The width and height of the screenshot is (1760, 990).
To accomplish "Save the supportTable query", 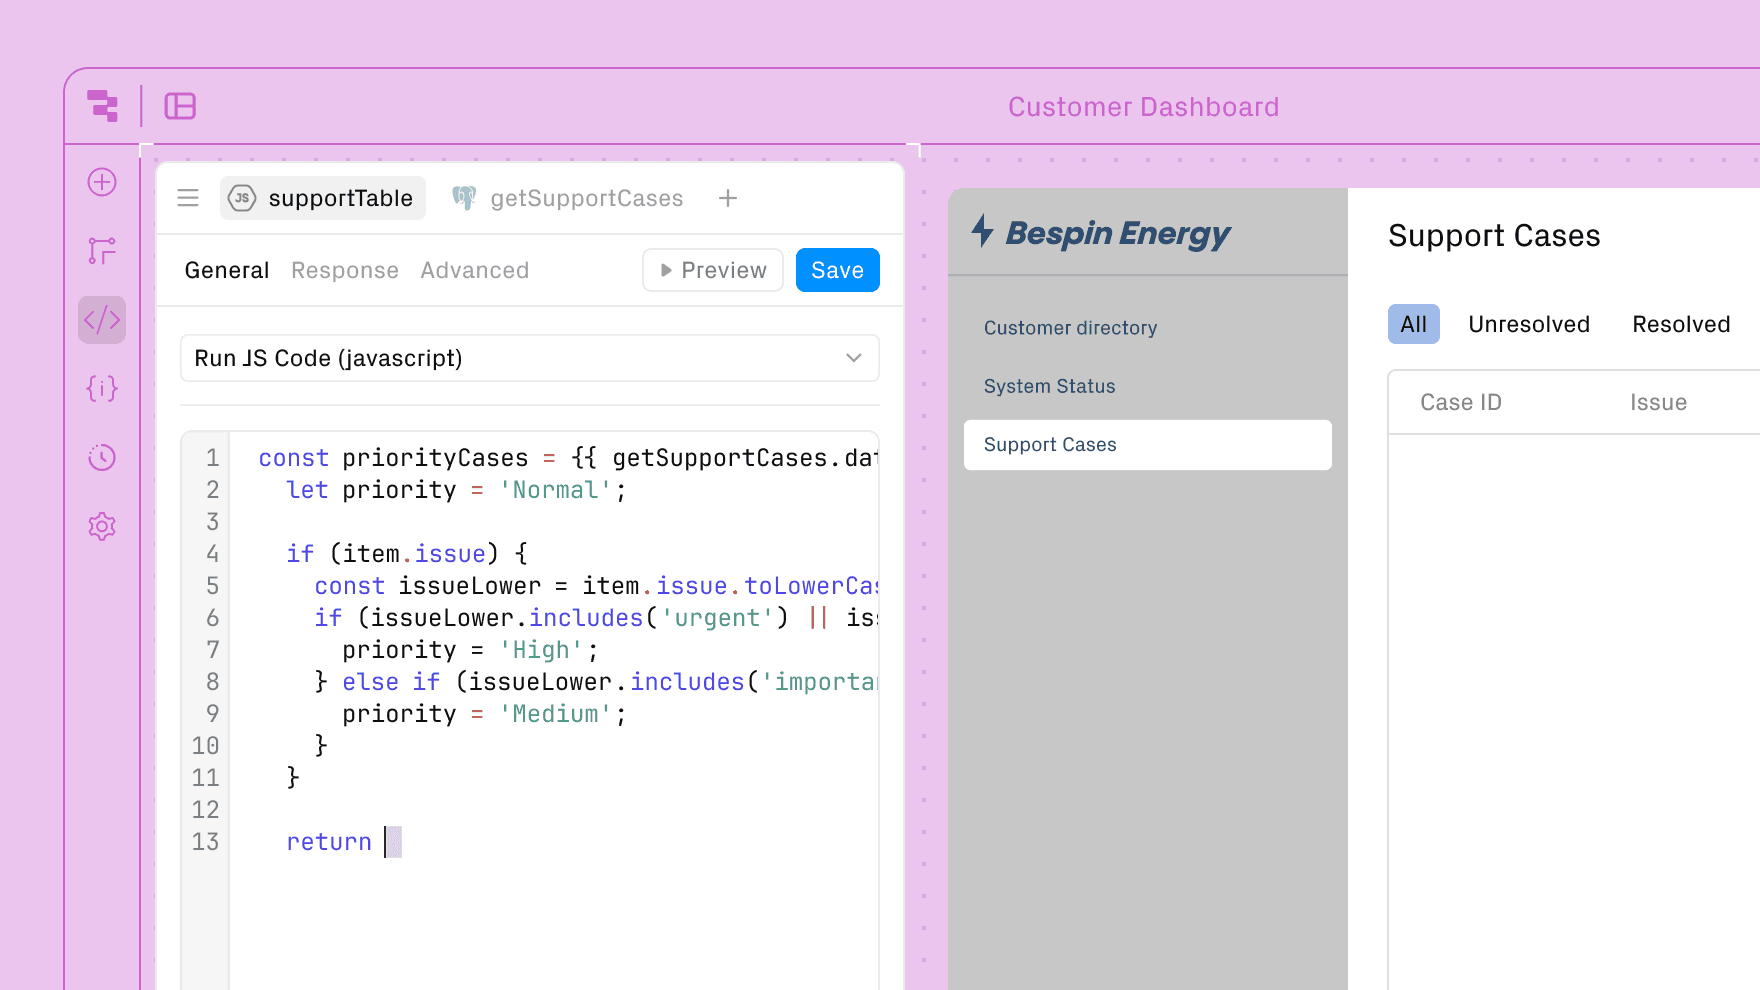I will [837, 270].
